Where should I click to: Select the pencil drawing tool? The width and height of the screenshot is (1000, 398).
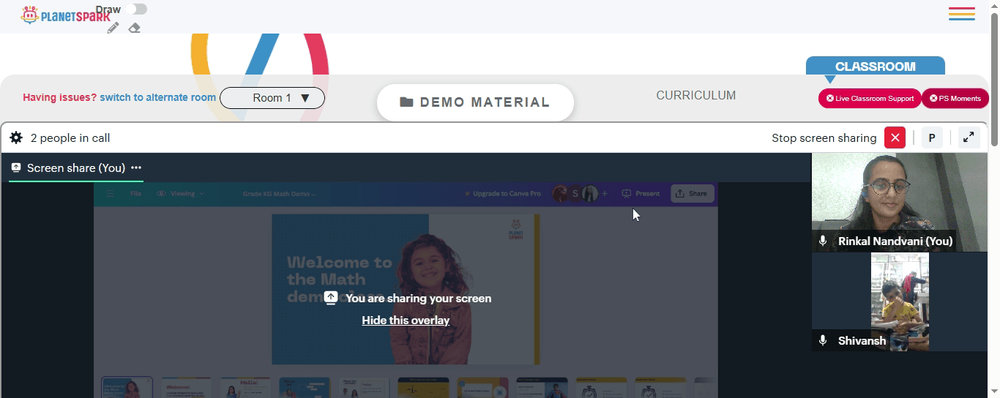(x=113, y=27)
